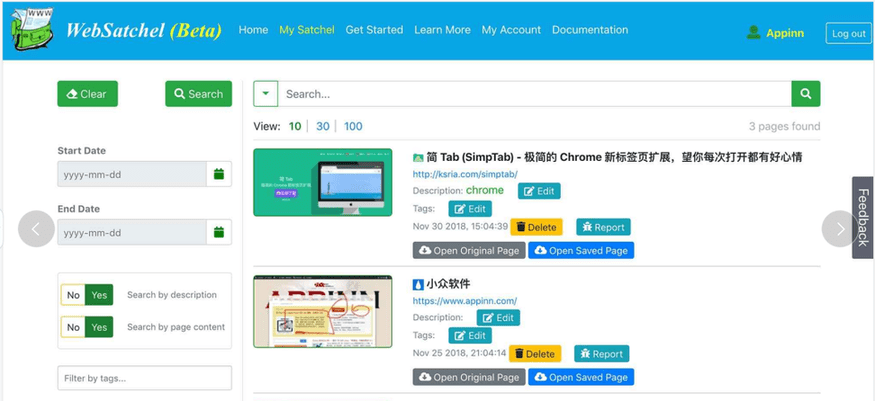Click the 小众软件 entry title

(448, 284)
